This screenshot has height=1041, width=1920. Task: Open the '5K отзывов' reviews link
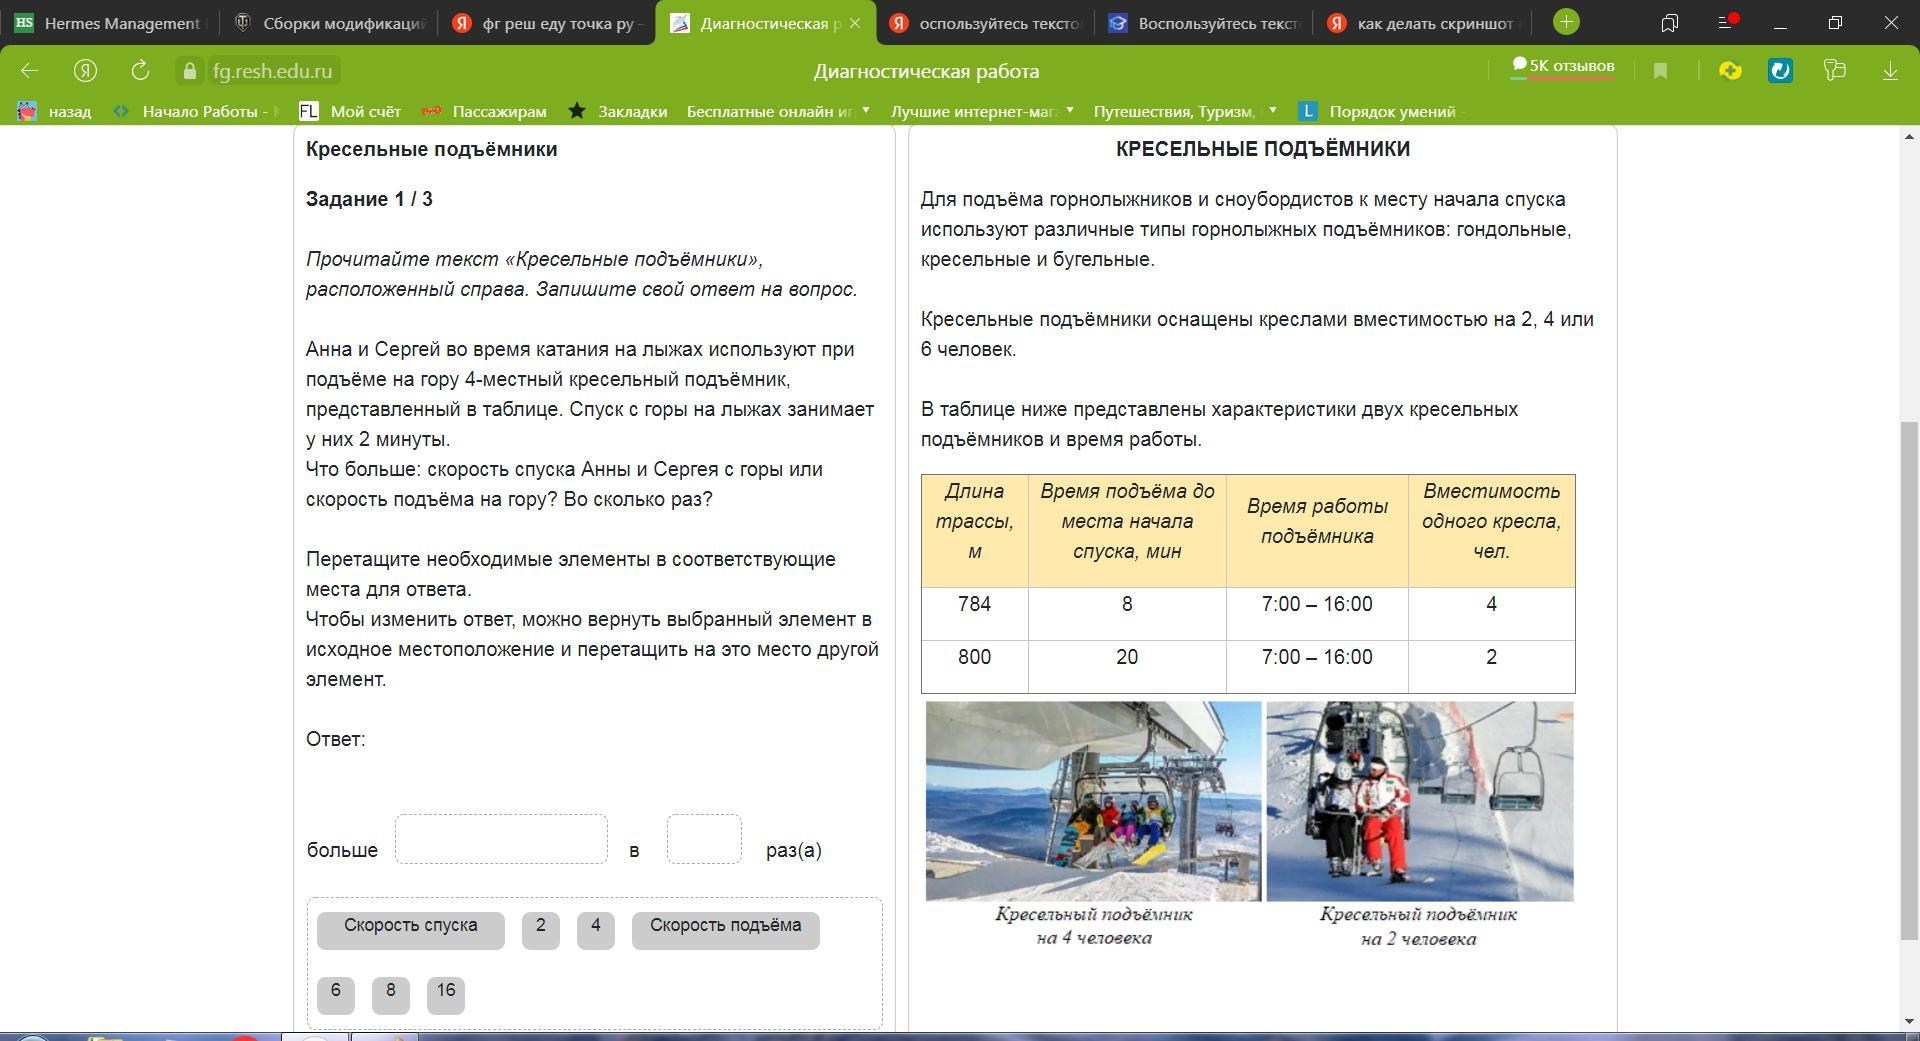pyautogui.click(x=1563, y=67)
